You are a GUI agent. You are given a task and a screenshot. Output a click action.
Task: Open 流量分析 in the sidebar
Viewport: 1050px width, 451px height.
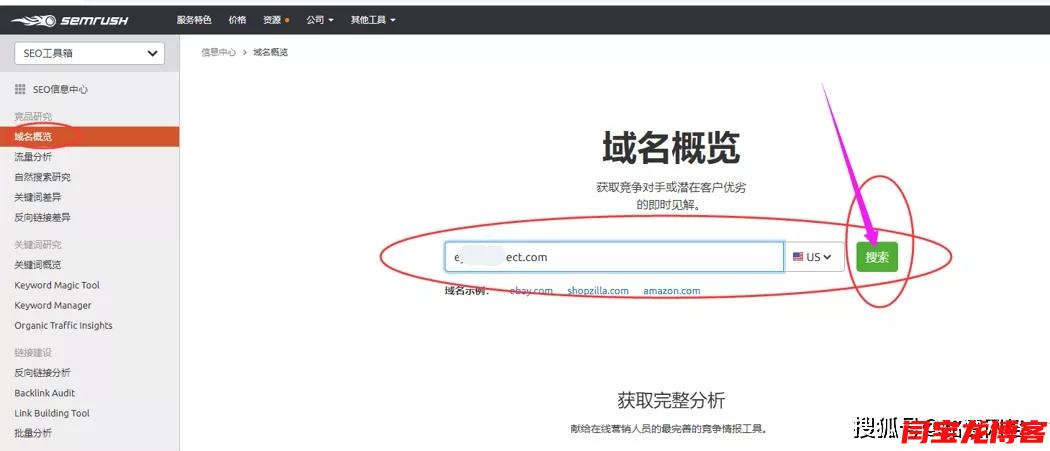[x=33, y=157]
